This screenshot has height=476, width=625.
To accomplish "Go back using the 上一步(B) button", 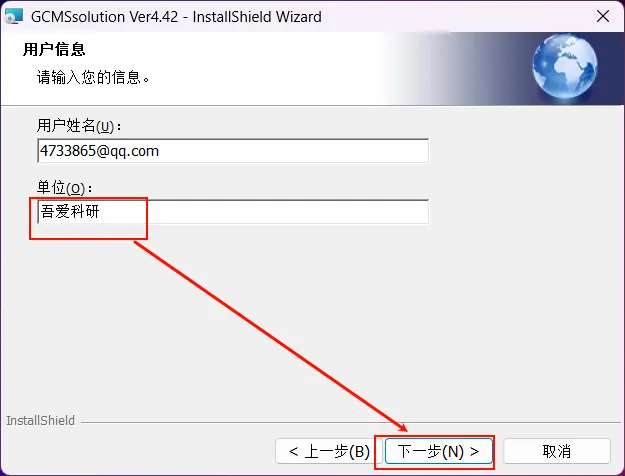I will pyautogui.click(x=329, y=451).
